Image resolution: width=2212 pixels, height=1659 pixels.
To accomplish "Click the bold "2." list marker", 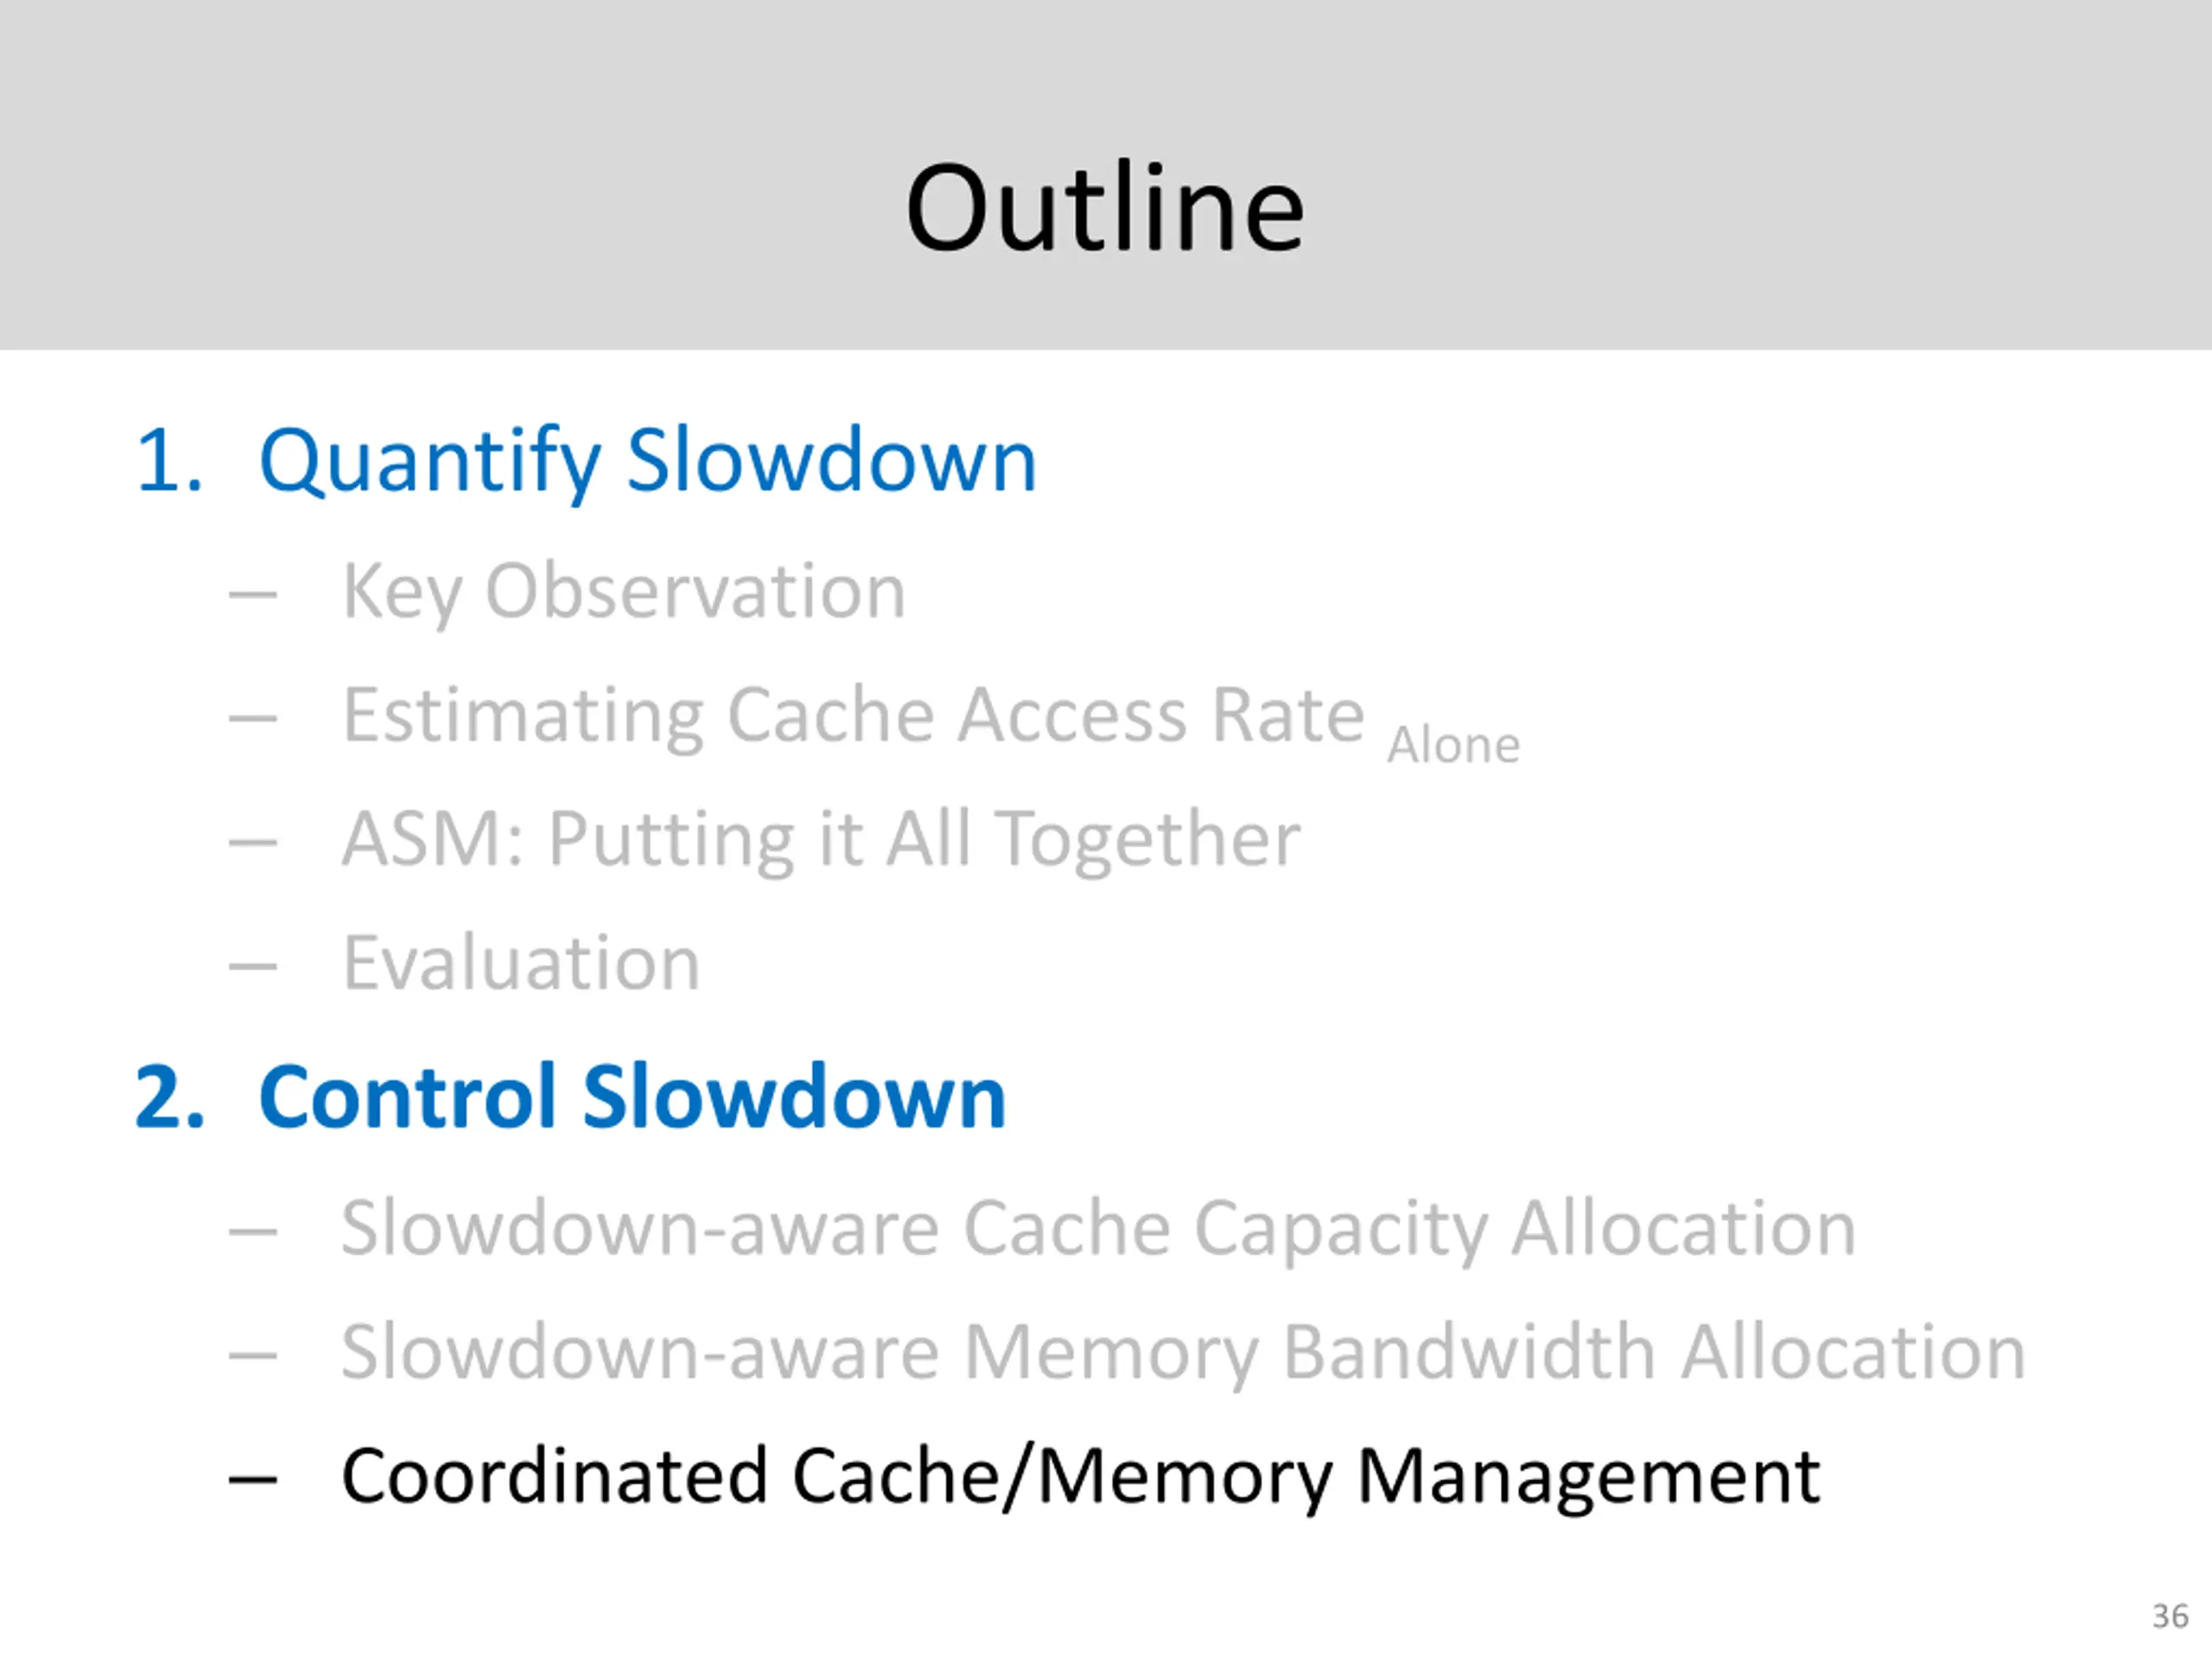I will [169, 1097].
